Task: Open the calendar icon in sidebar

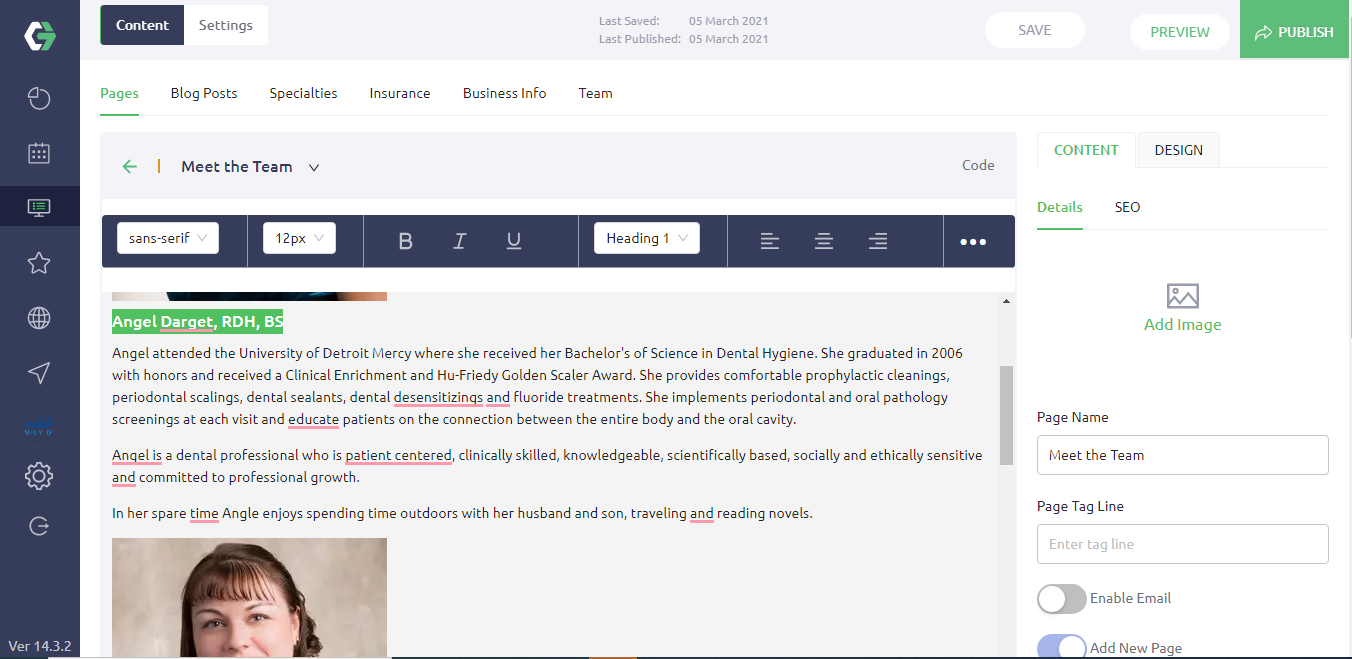Action: click(x=39, y=153)
